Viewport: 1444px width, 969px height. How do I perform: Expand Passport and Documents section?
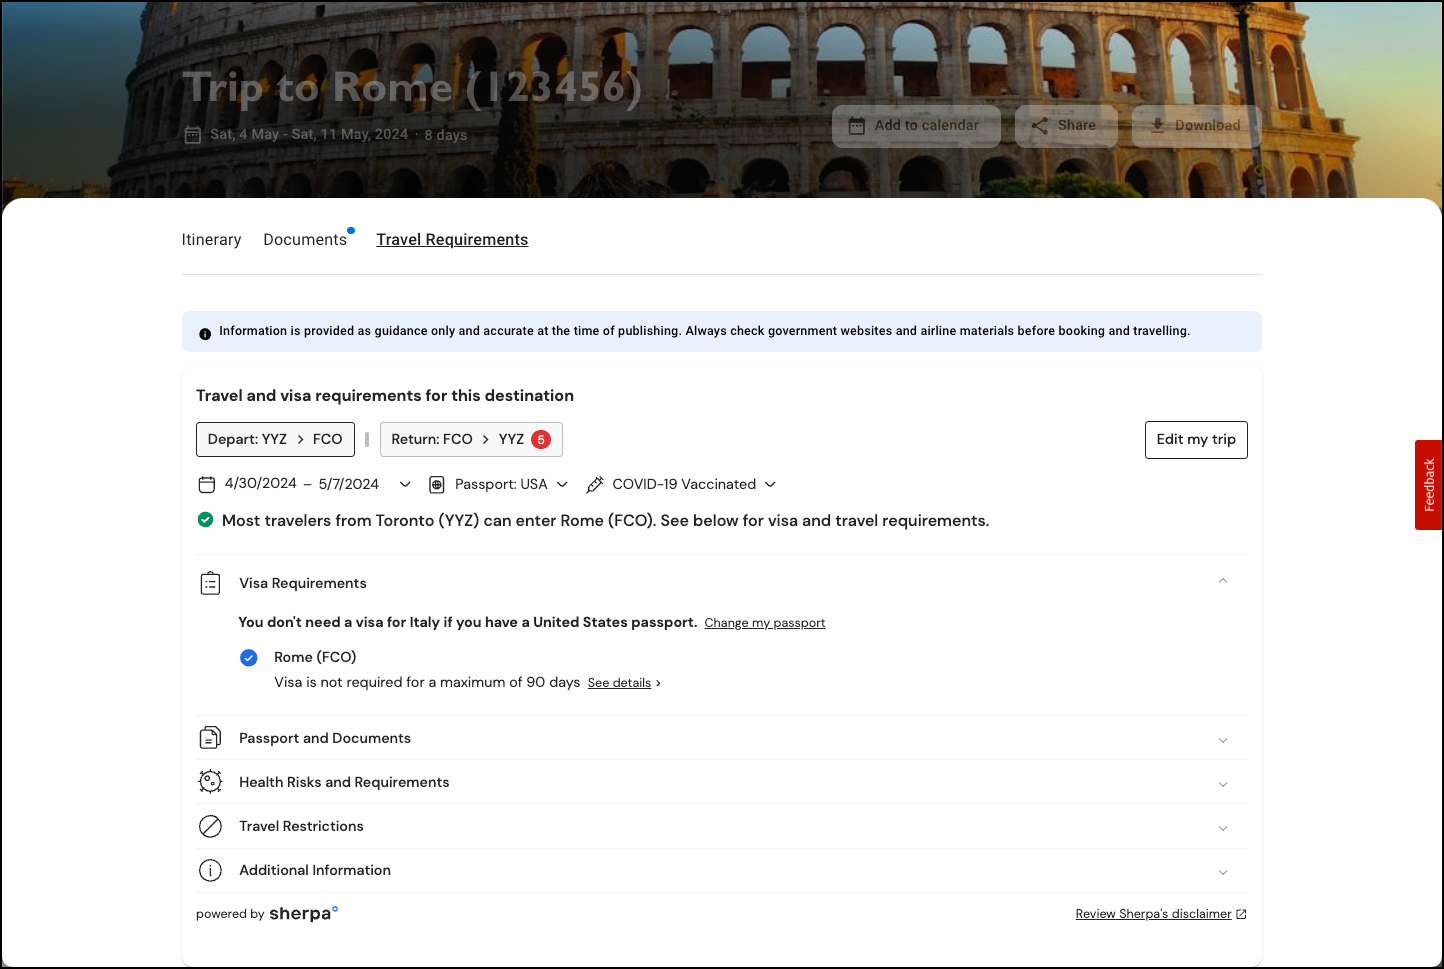(722, 738)
